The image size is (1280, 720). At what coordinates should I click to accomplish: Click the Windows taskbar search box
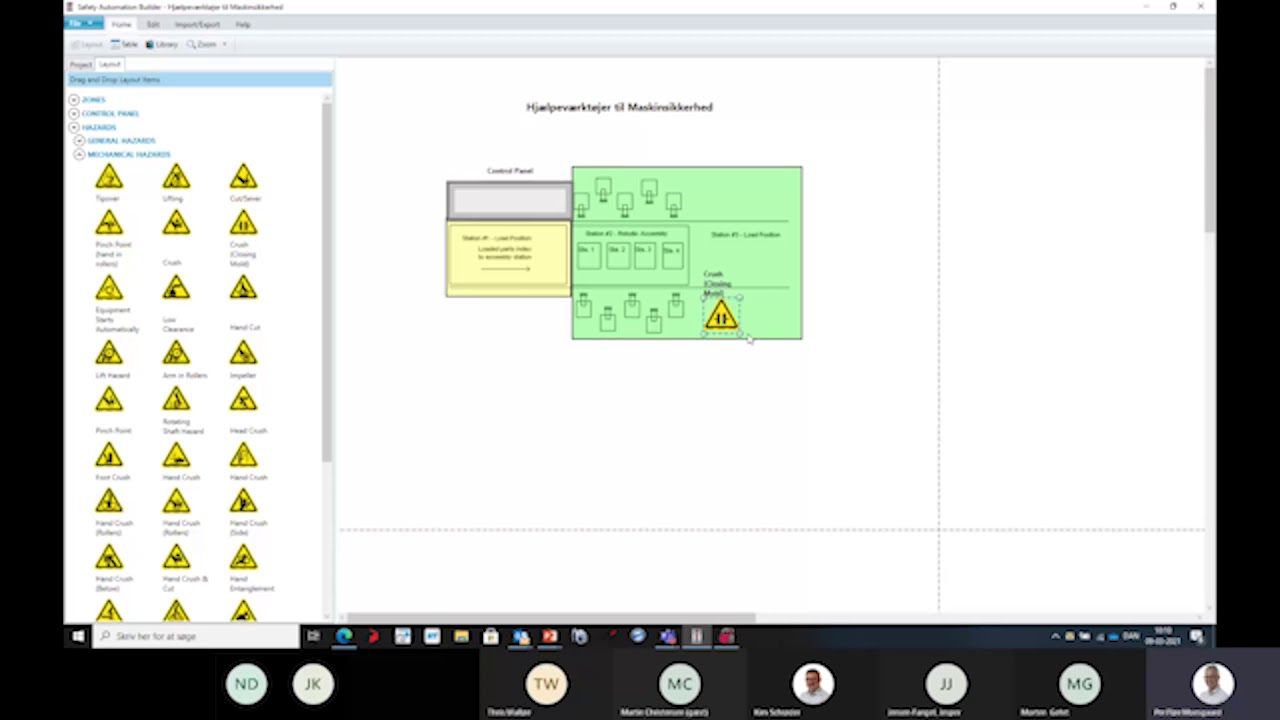pos(196,636)
